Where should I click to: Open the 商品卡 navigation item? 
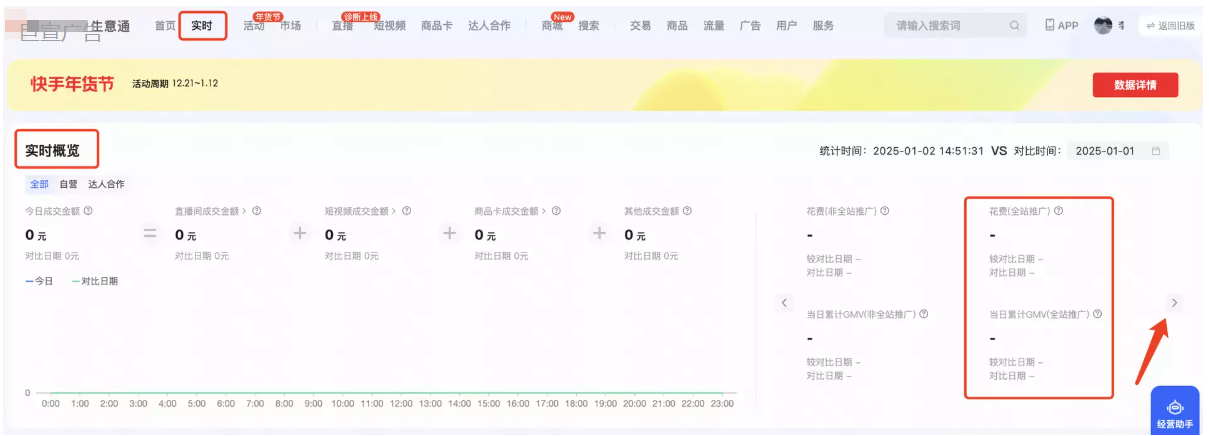(x=437, y=26)
